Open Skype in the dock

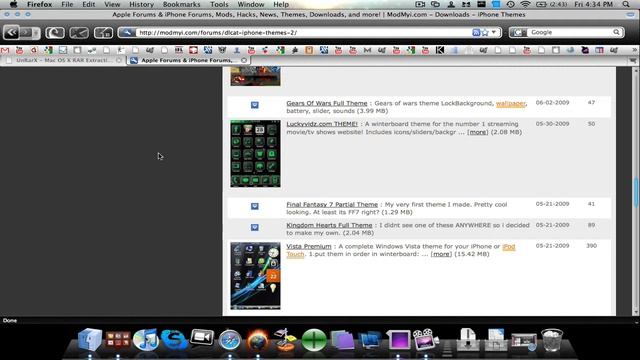pyautogui.click(x=174, y=340)
